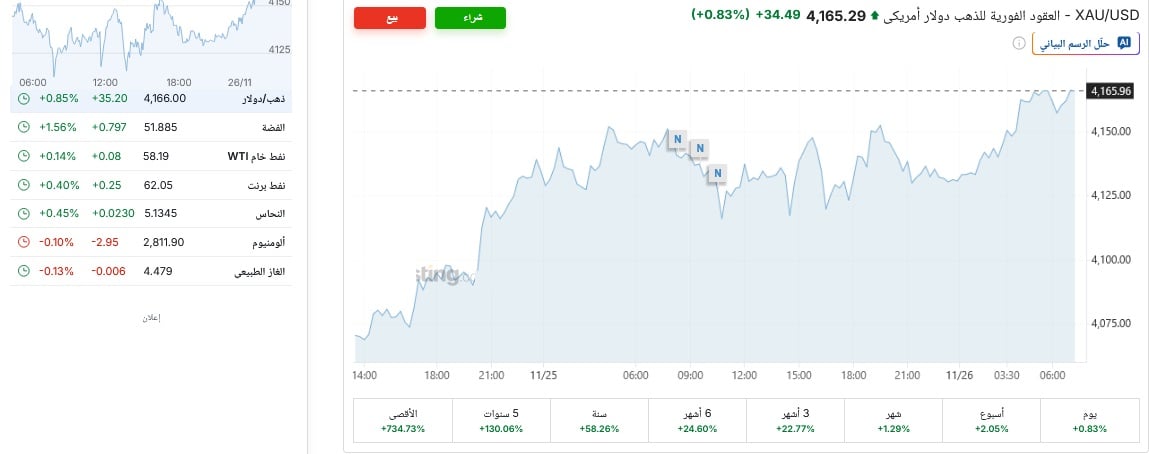Click the clock icon in the copper row
1149x454 pixels.
24,213
